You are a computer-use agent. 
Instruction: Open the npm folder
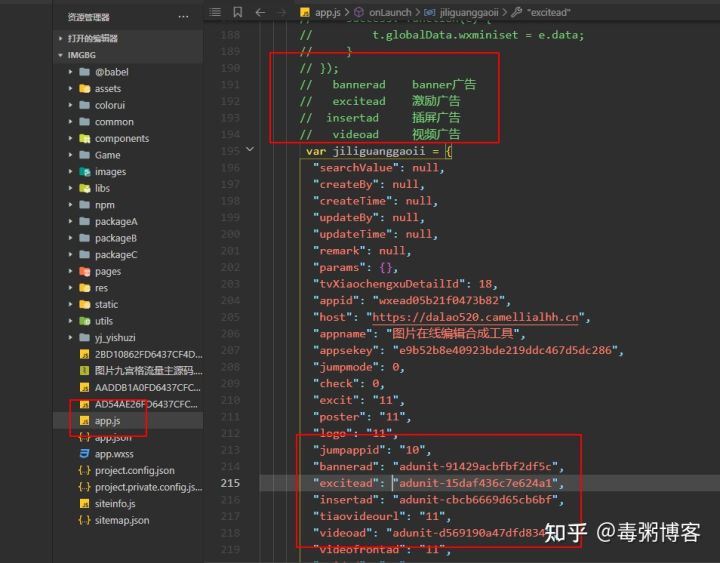(x=105, y=205)
